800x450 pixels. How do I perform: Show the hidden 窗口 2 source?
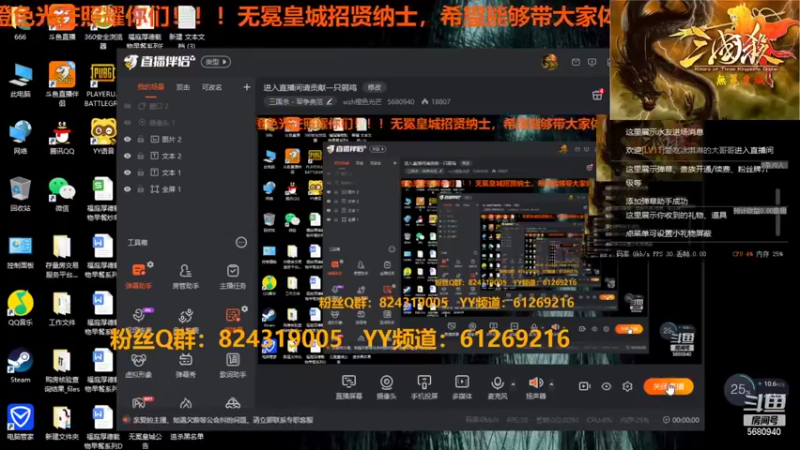pos(128,106)
